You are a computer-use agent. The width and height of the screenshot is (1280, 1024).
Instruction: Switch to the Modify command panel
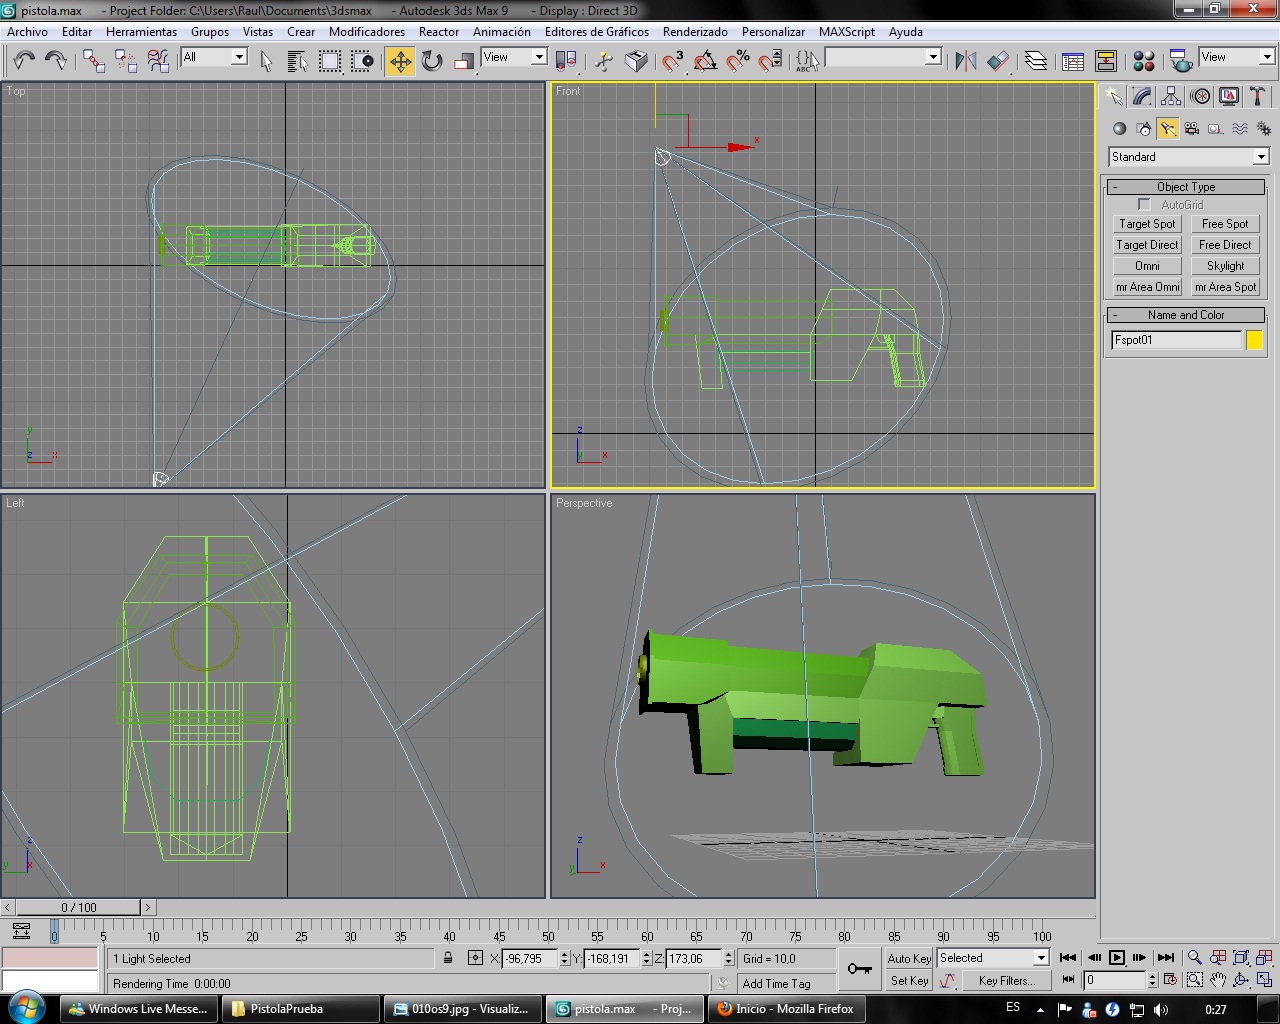[x=1142, y=96]
